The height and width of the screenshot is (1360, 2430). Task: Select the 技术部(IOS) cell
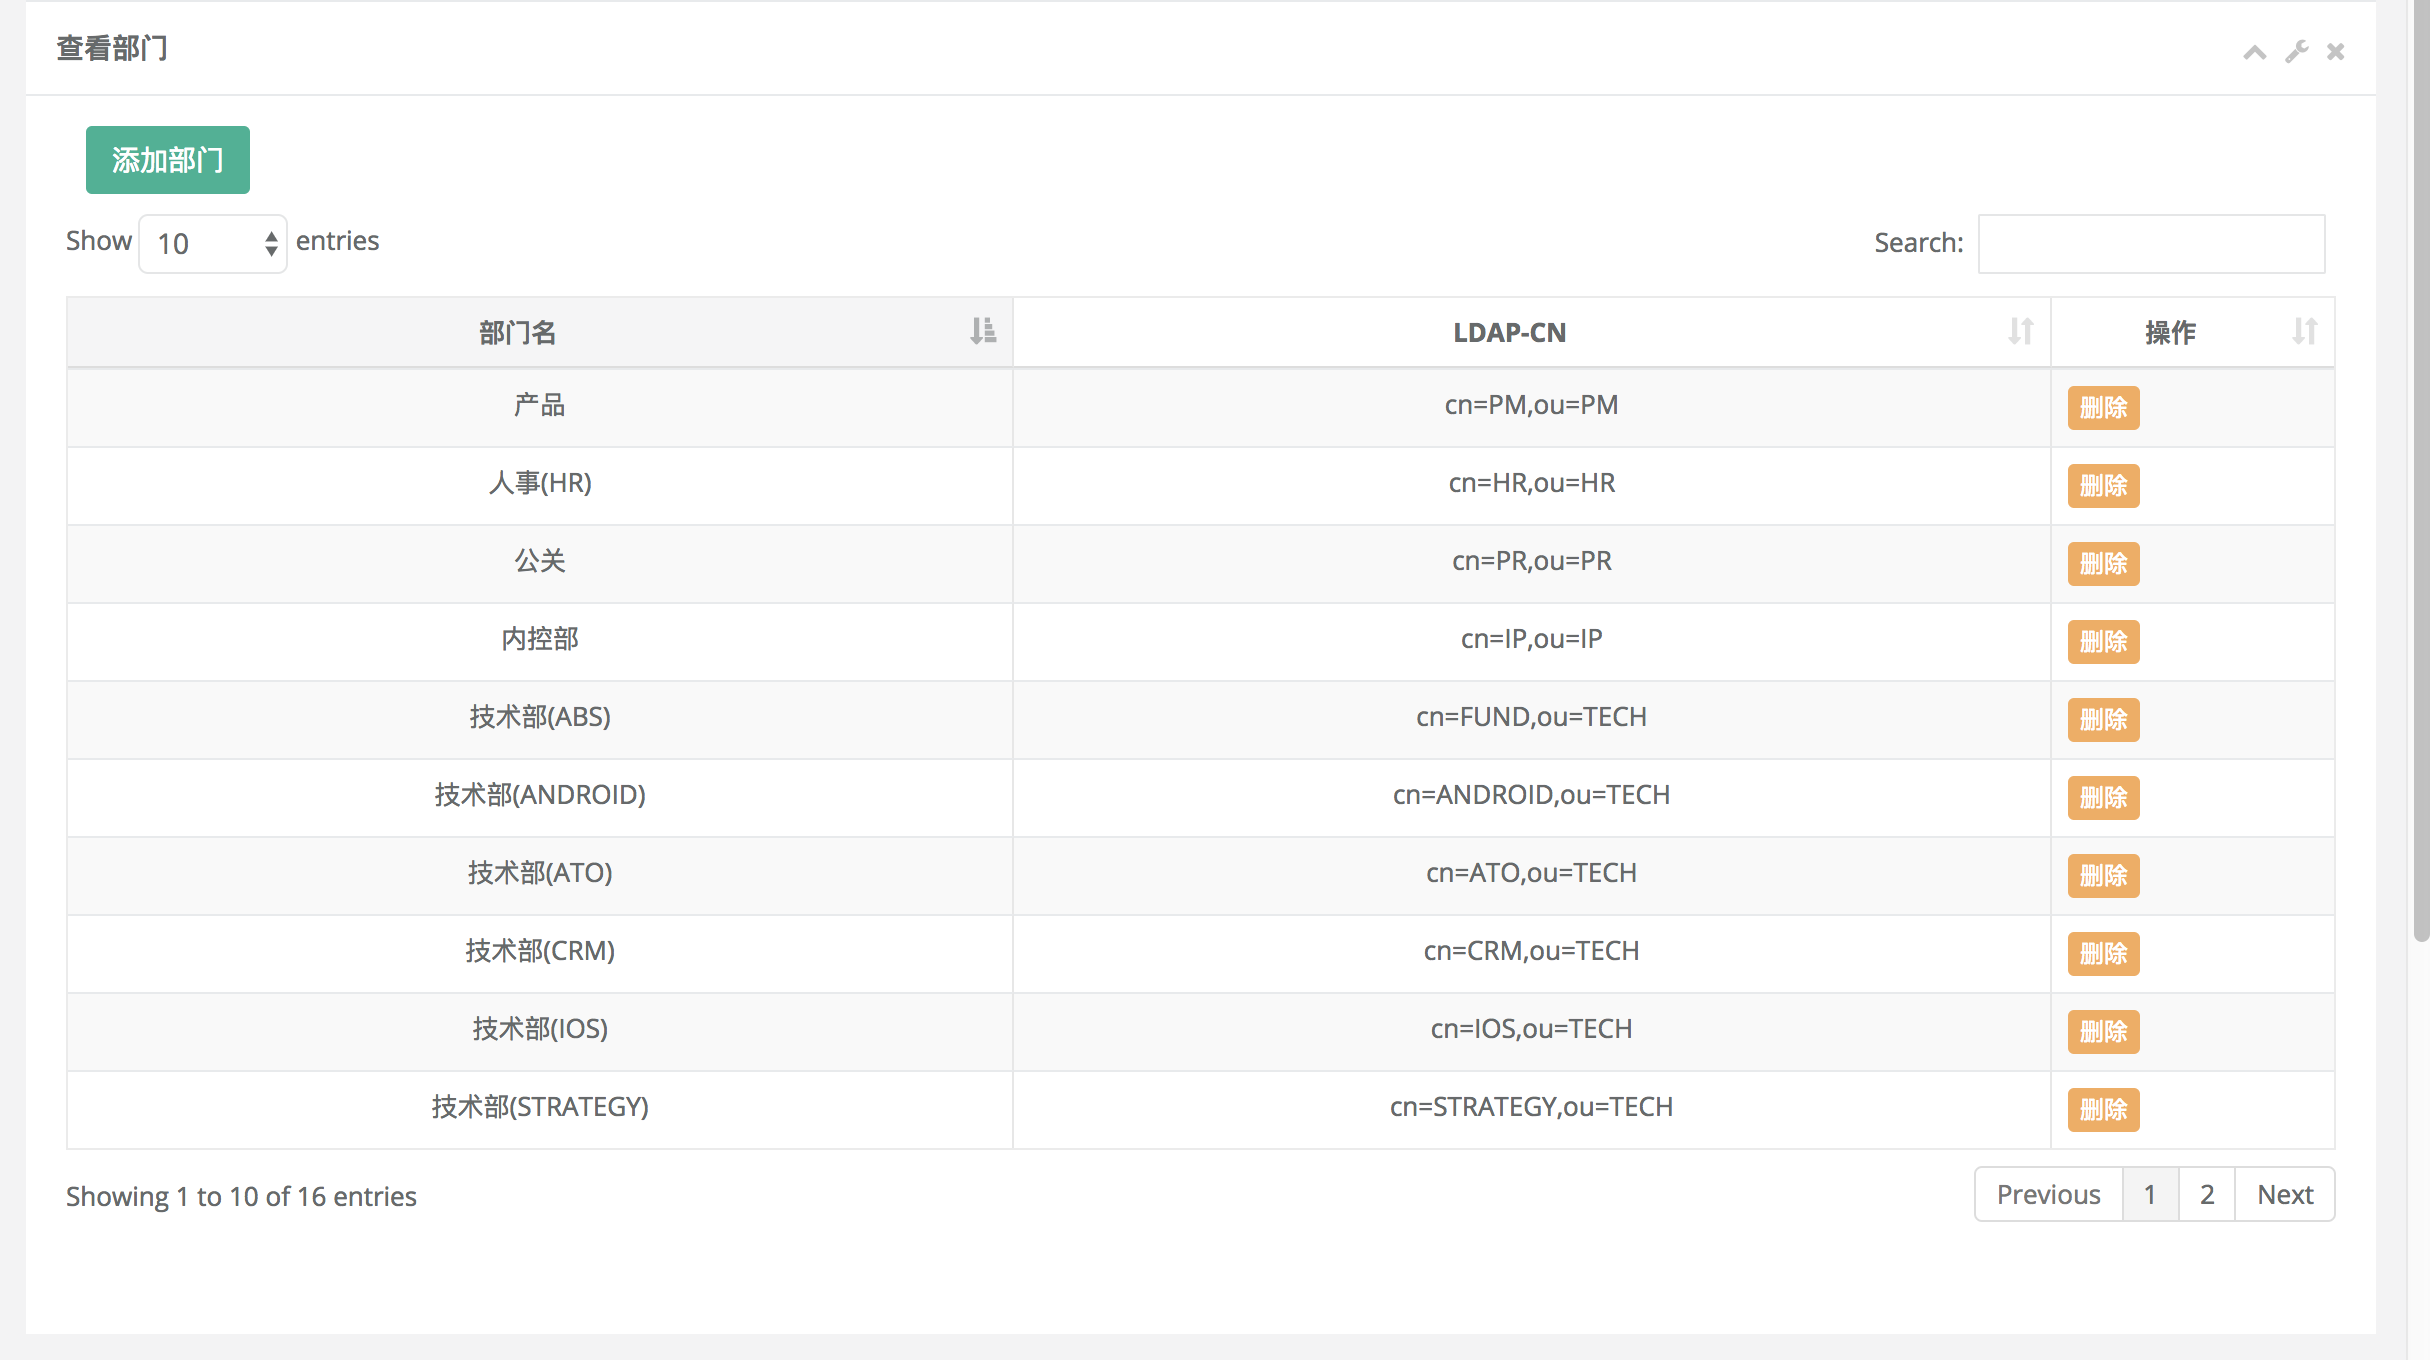(540, 1030)
